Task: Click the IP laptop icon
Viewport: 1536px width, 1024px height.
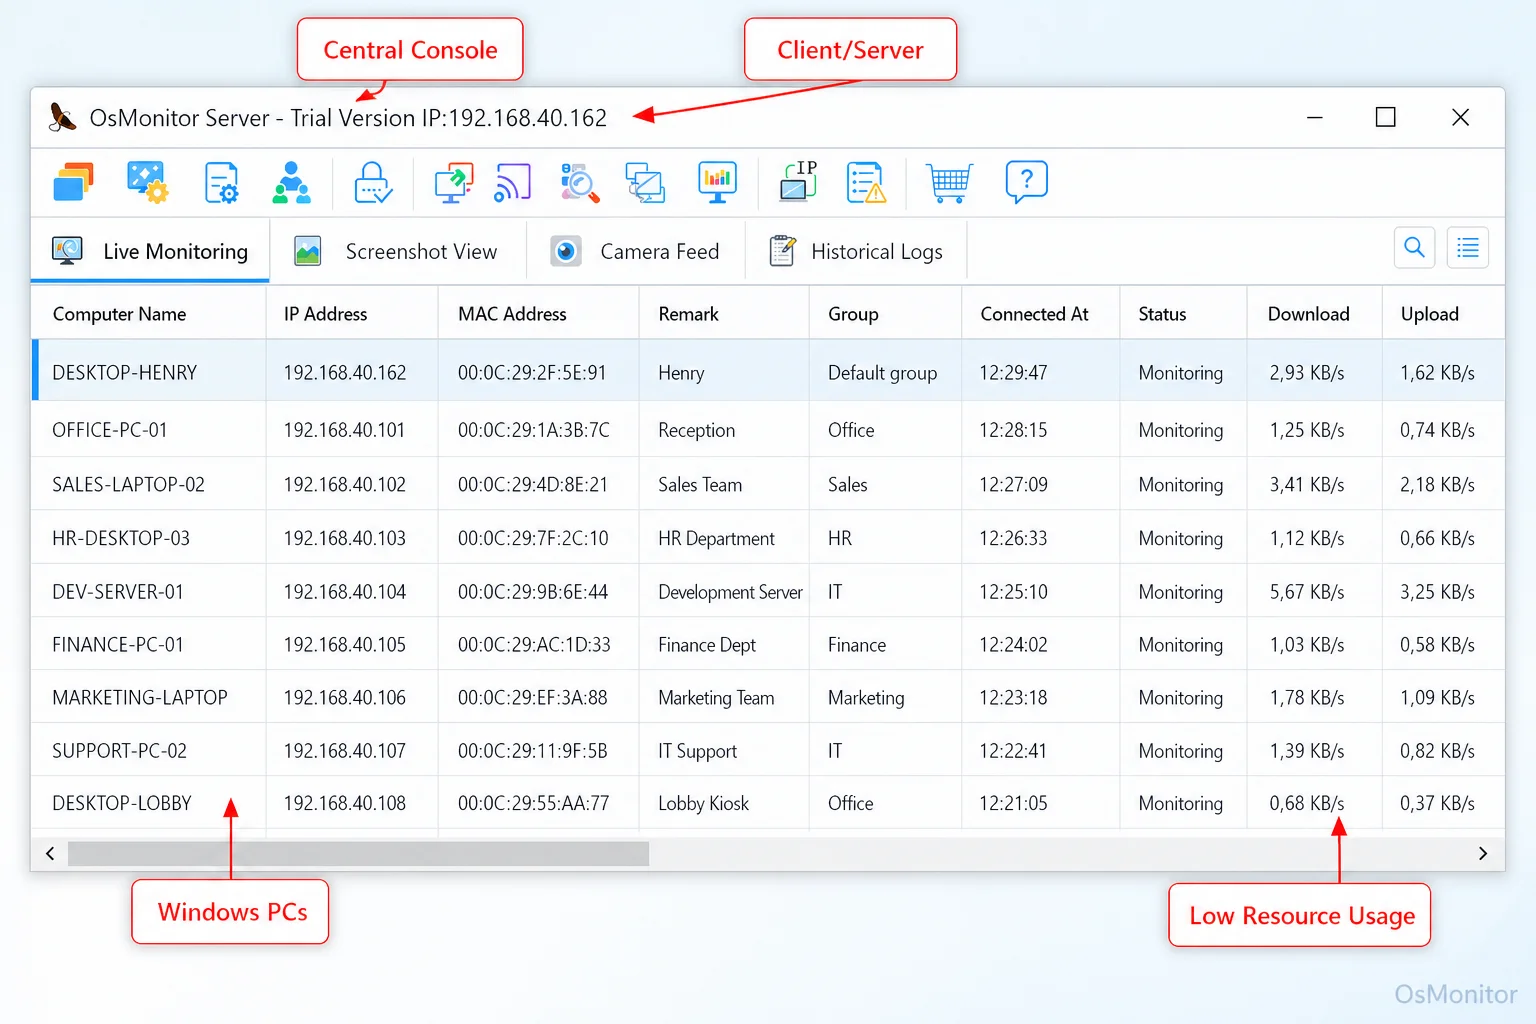Action: coord(798,181)
